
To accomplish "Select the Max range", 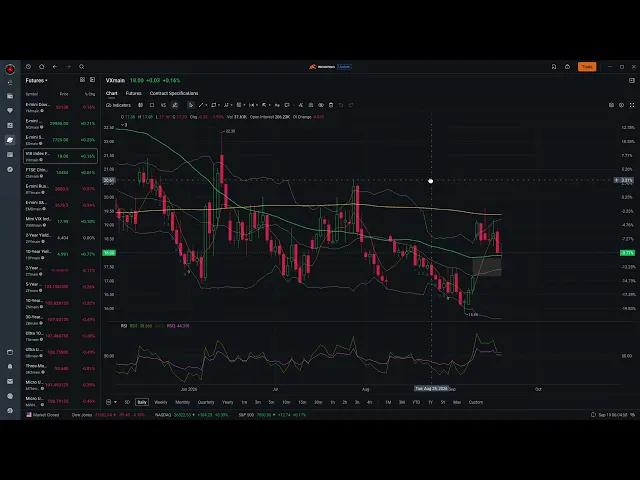I will click(x=457, y=402).
